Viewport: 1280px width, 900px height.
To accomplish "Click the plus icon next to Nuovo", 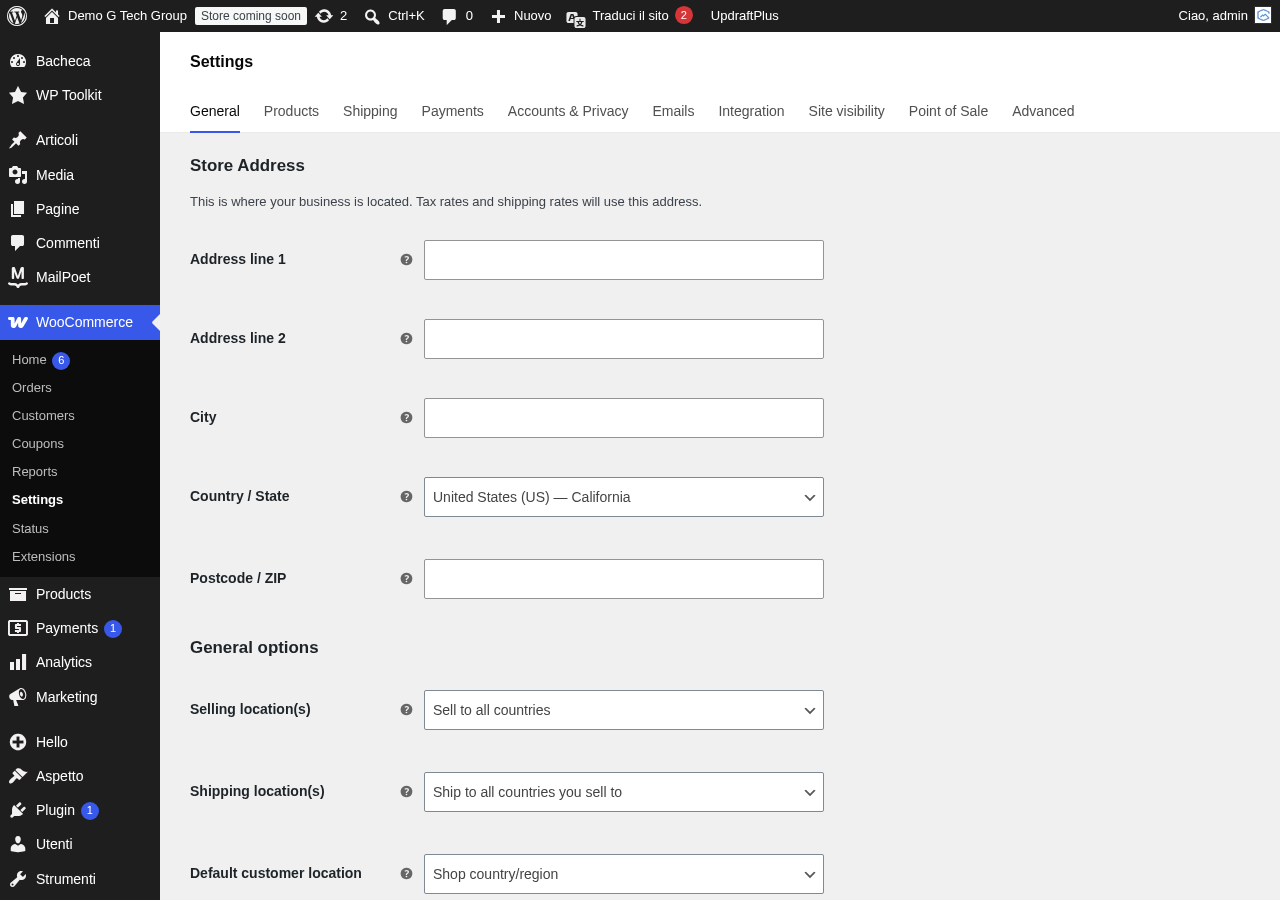I will click(498, 16).
